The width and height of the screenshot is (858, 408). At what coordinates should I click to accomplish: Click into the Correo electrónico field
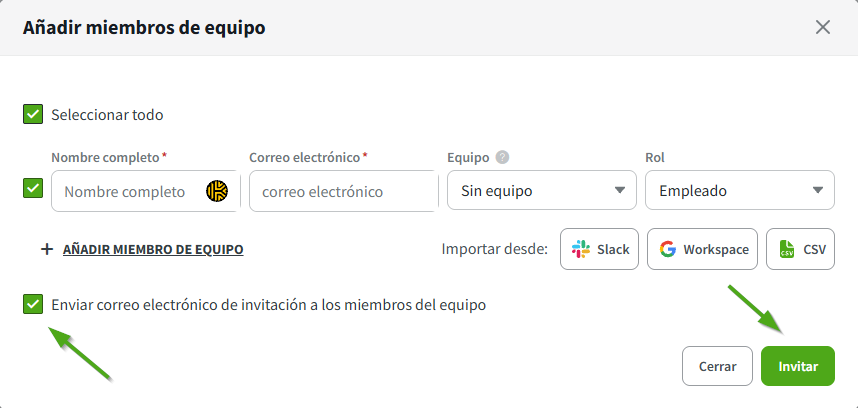(342, 191)
